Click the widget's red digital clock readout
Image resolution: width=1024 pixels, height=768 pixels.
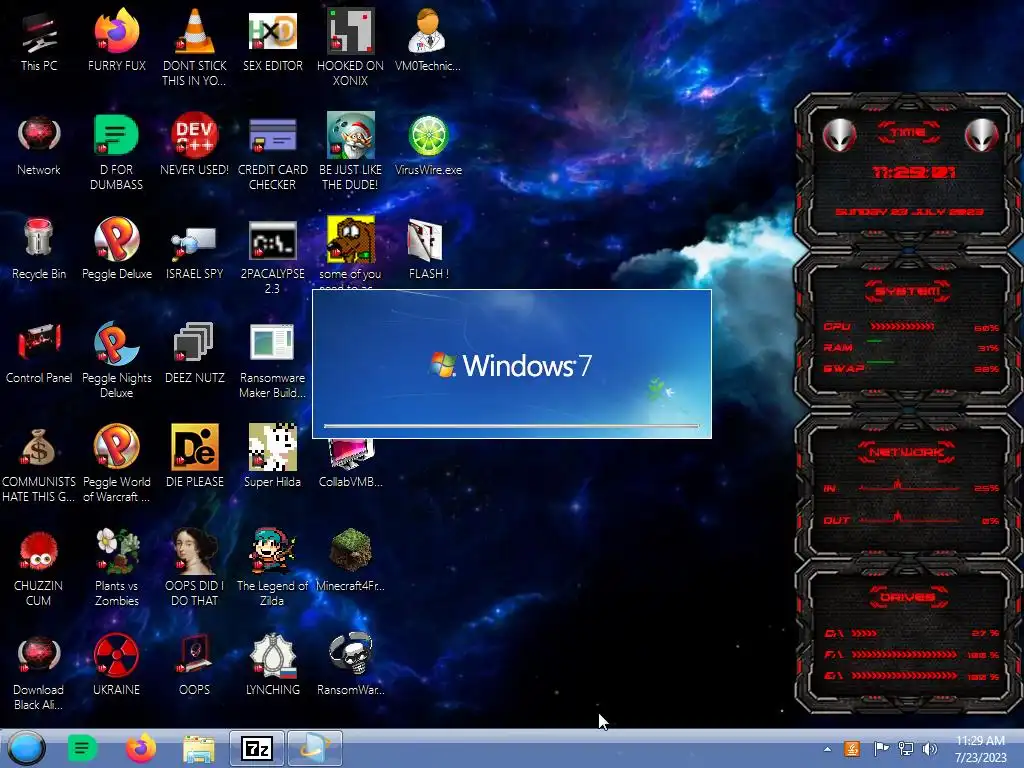[x=914, y=172]
